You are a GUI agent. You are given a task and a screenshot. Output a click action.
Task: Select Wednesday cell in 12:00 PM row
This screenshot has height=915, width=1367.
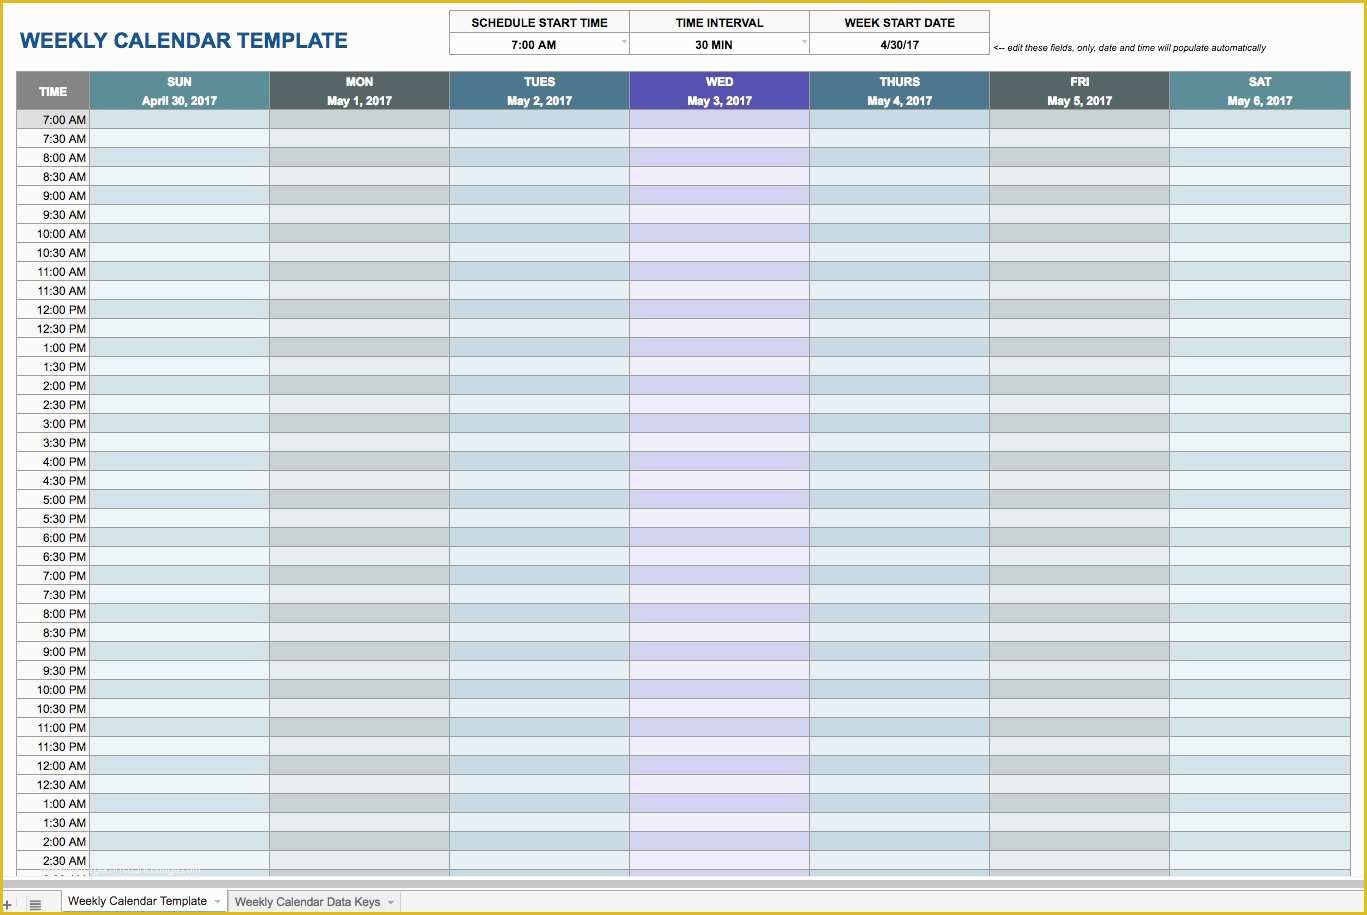pos(719,310)
